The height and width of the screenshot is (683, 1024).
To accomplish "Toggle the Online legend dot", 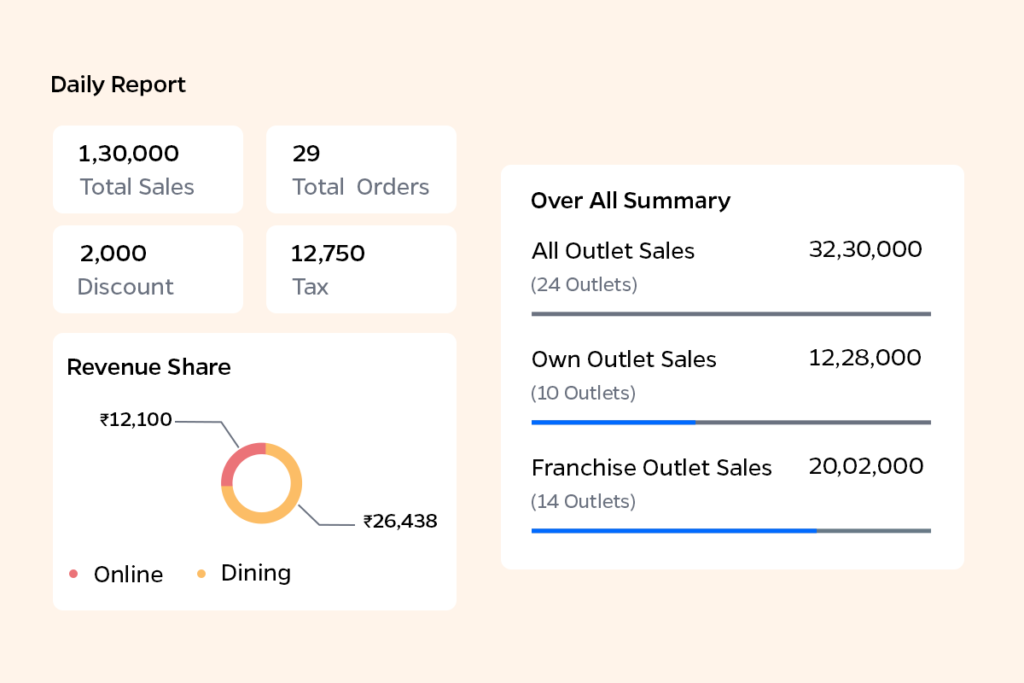I will tap(73, 574).
